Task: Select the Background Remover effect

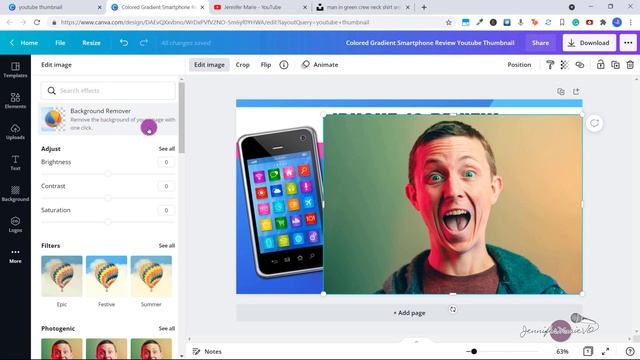Action: point(108,119)
